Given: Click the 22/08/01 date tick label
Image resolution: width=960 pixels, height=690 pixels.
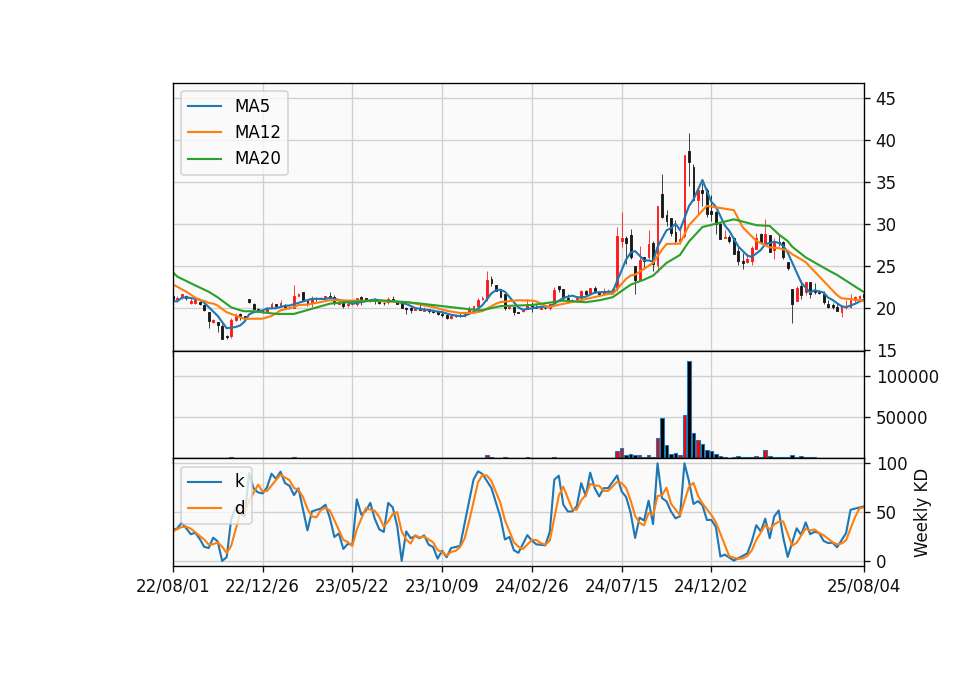Looking at the screenshot, I should point(173,586).
